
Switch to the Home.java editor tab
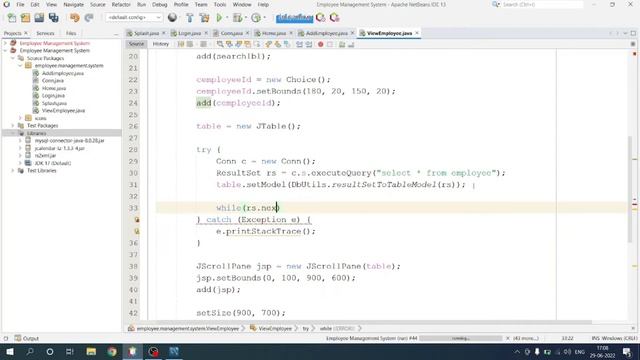(x=274, y=33)
